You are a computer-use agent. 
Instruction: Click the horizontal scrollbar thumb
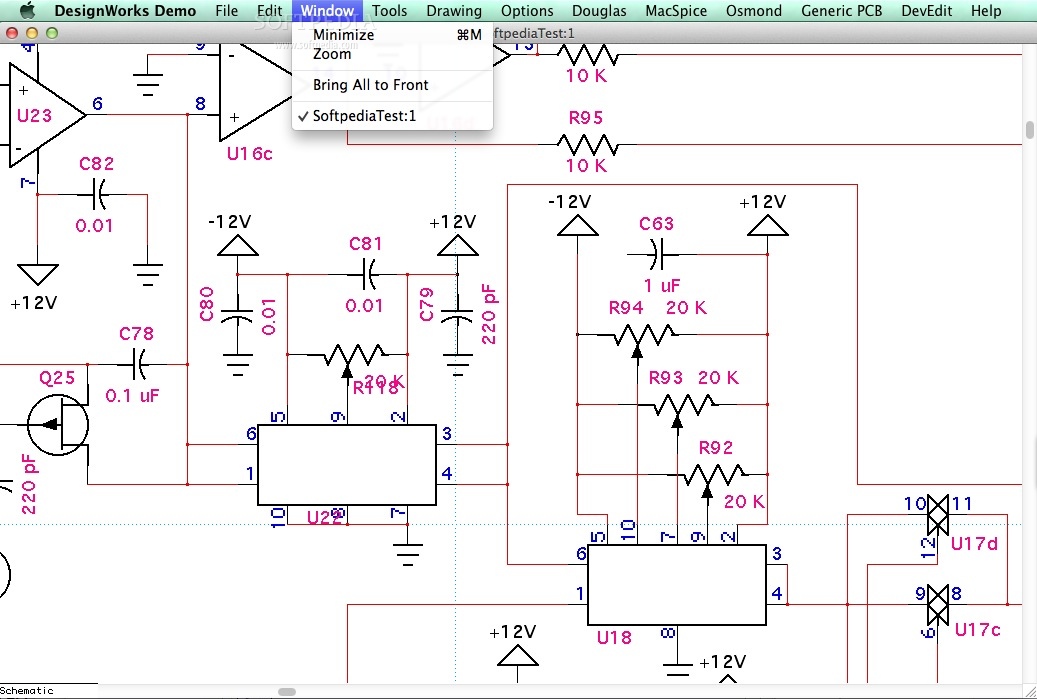287,692
